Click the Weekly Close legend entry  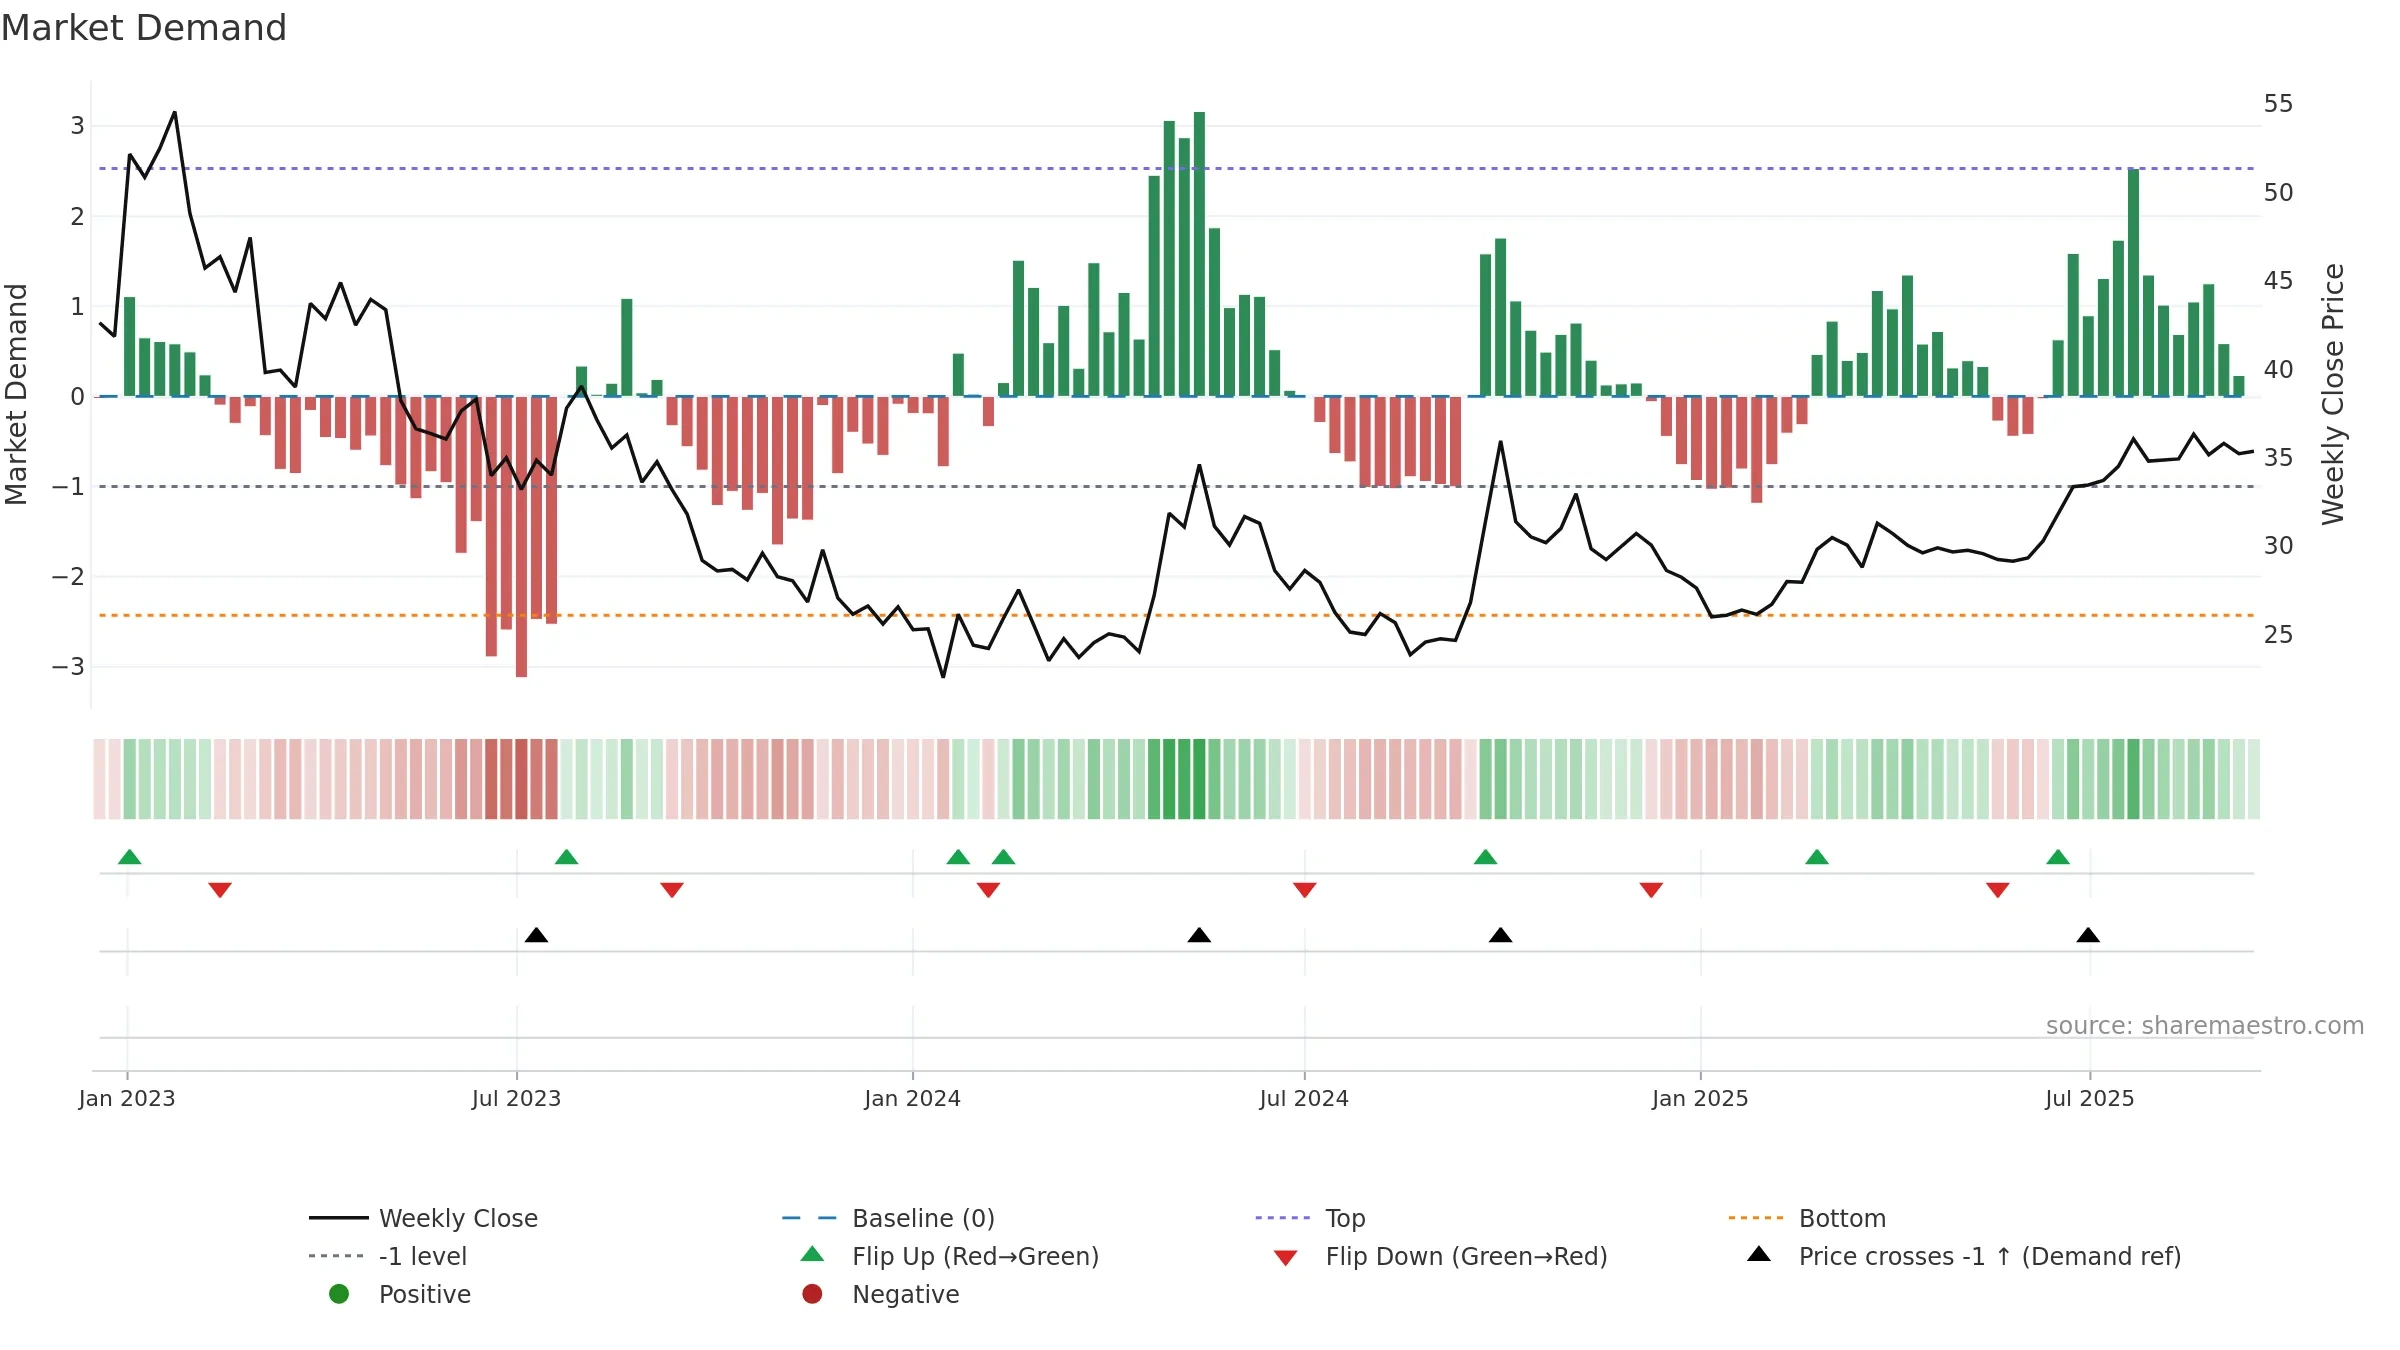click(423, 1218)
